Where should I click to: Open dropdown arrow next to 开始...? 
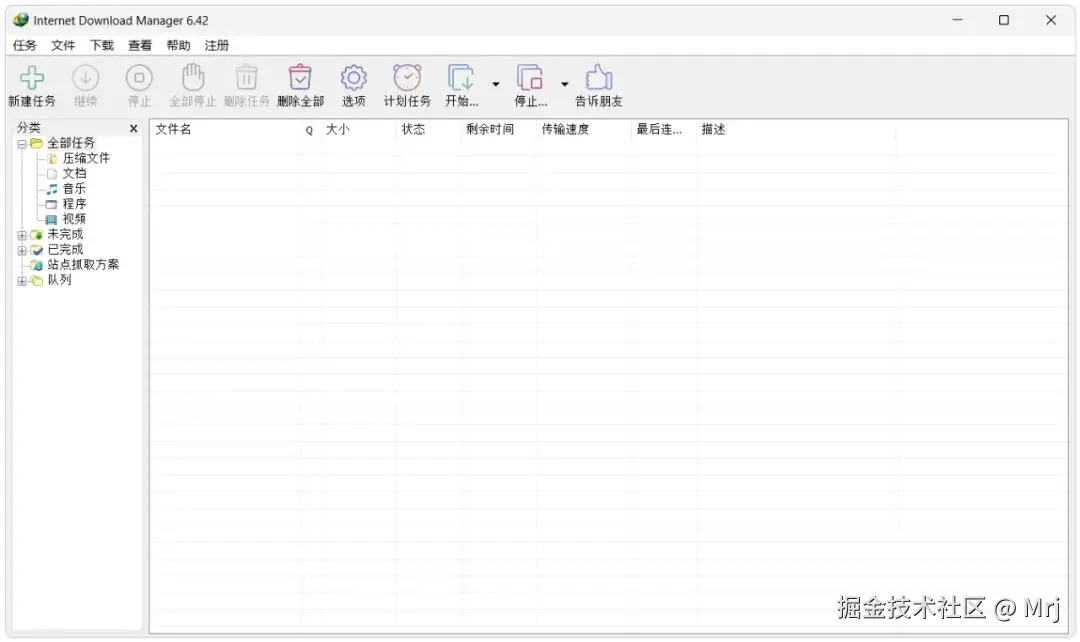(496, 84)
